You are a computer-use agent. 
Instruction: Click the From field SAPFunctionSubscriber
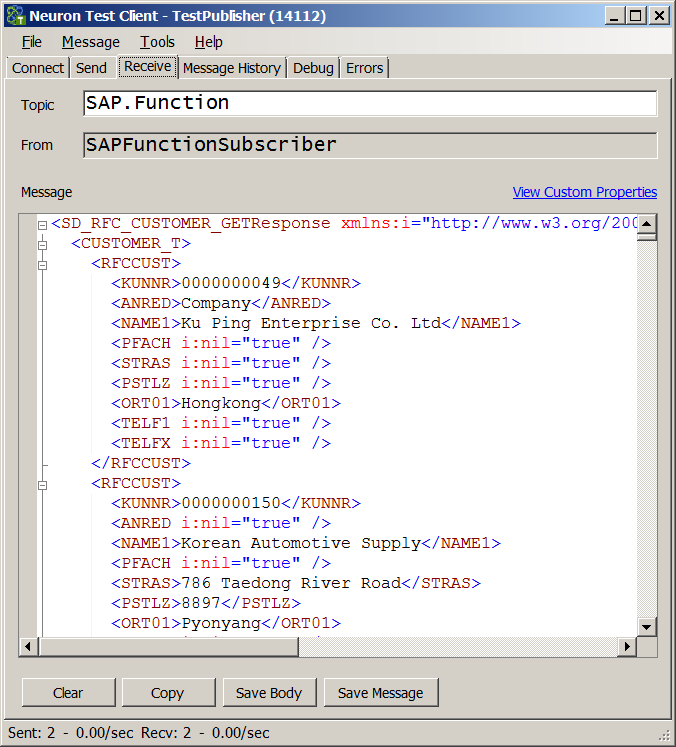click(370, 145)
